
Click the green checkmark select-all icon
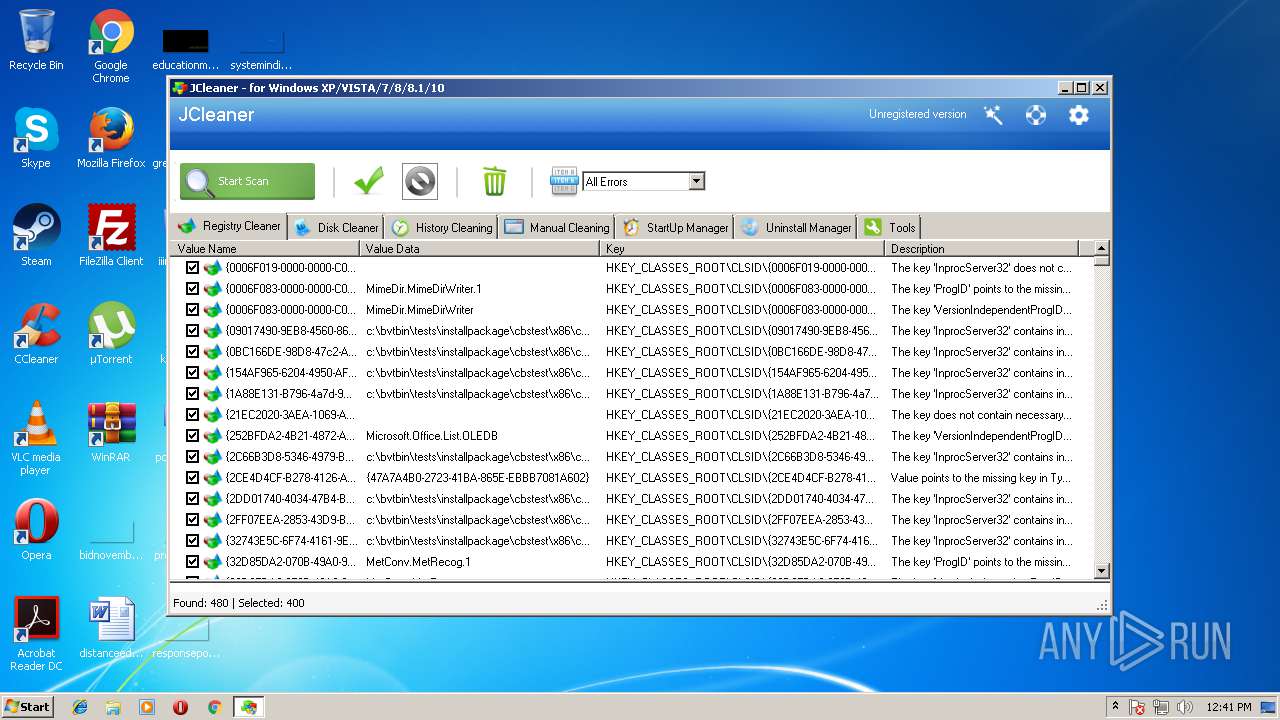(x=369, y=181)
